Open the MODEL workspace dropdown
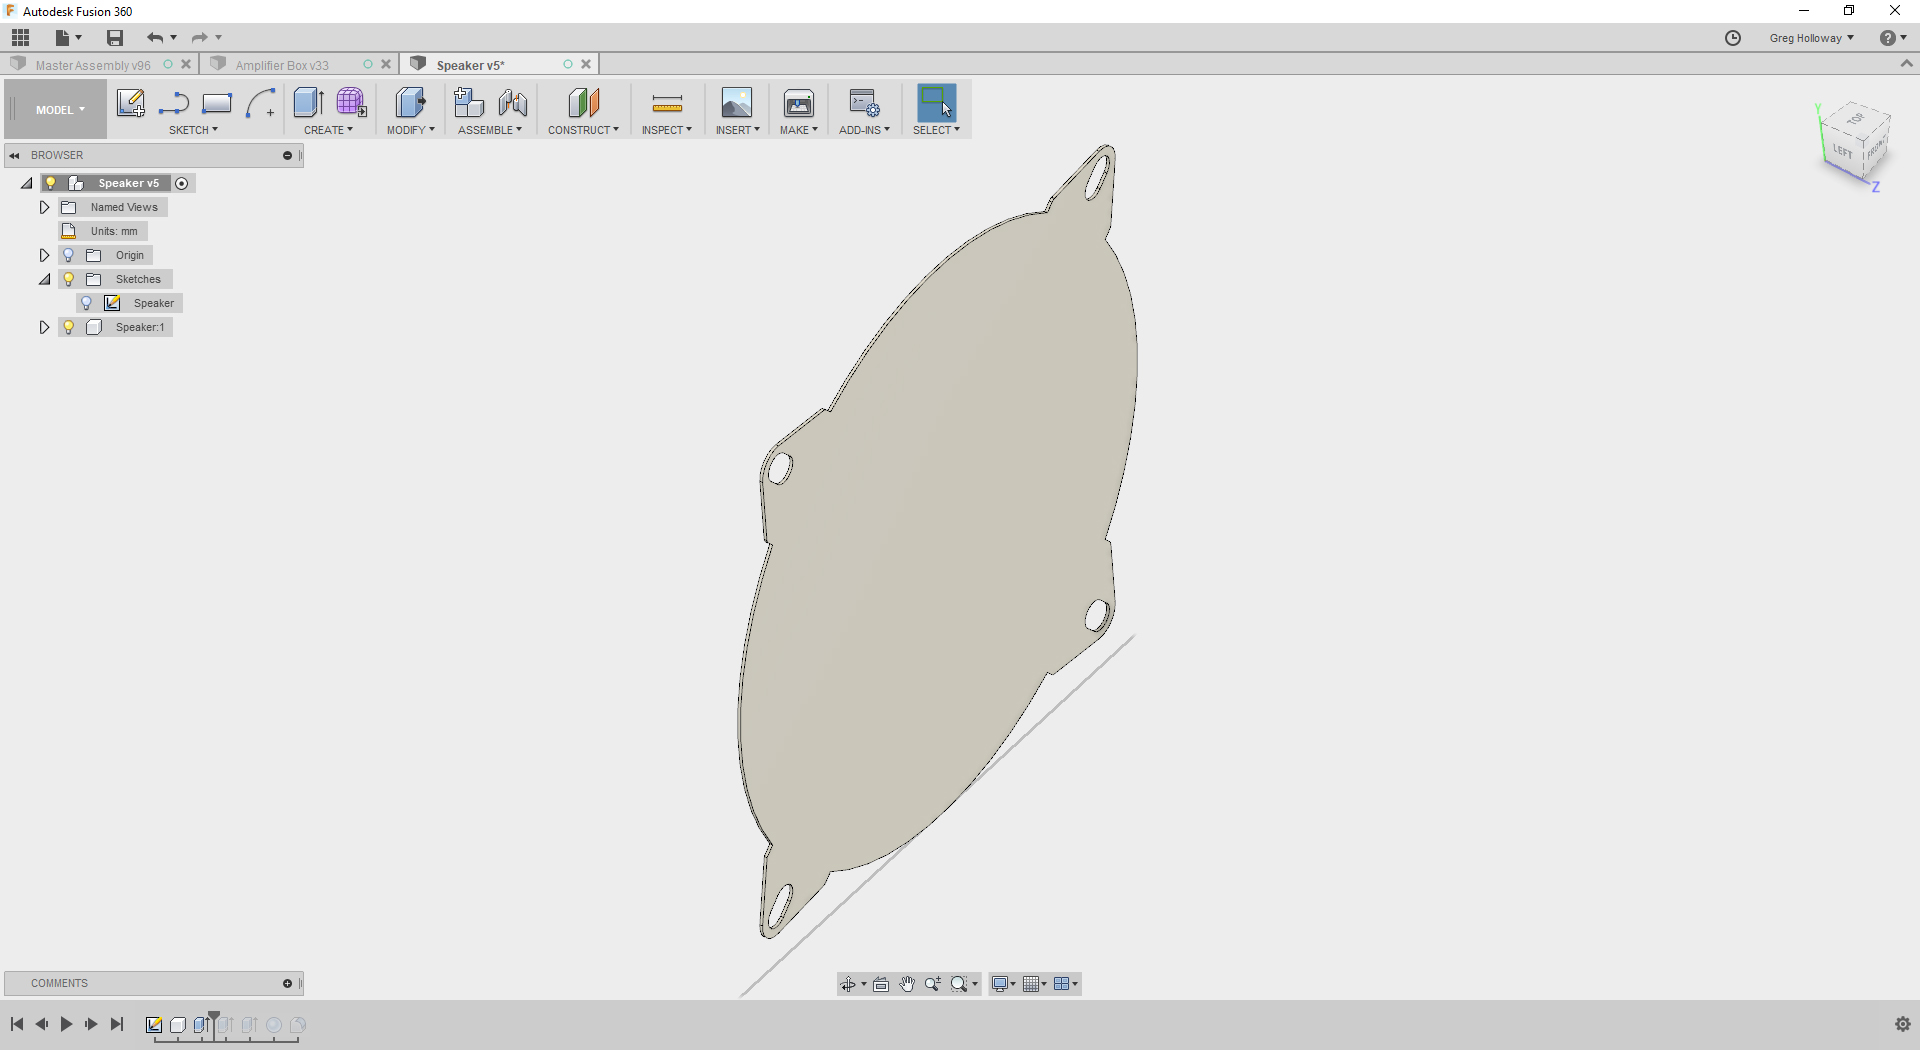This screenshot has height=1050, width=1920. pyautogui.click(x=60, y=110)
